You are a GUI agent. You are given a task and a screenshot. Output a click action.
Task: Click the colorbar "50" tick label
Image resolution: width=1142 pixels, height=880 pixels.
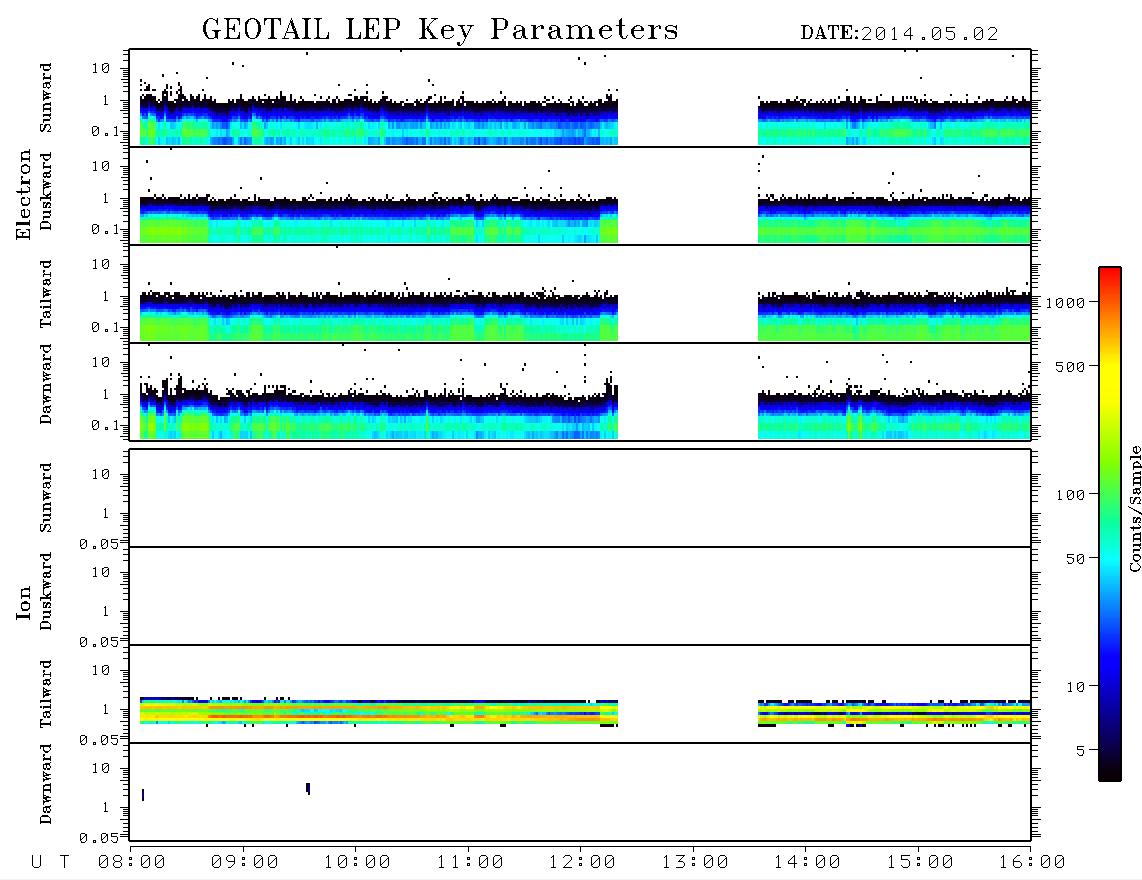tap(1075, 559)
